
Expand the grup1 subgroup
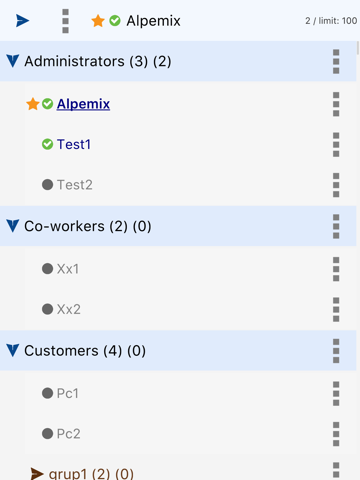click(37, 474)
